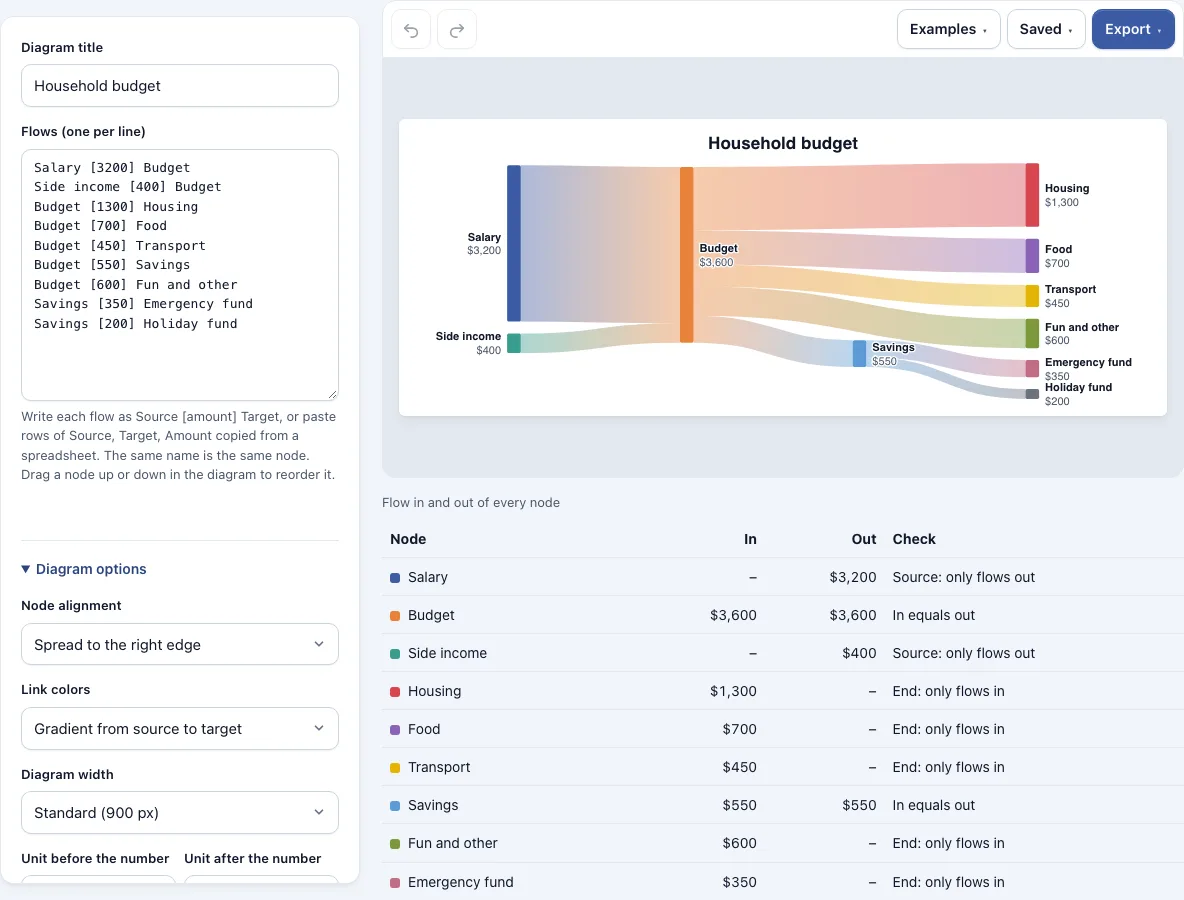Click the Salary row in the table
Image resolution: width=1184 pixels, height=900 pixels.
[782, 577]
